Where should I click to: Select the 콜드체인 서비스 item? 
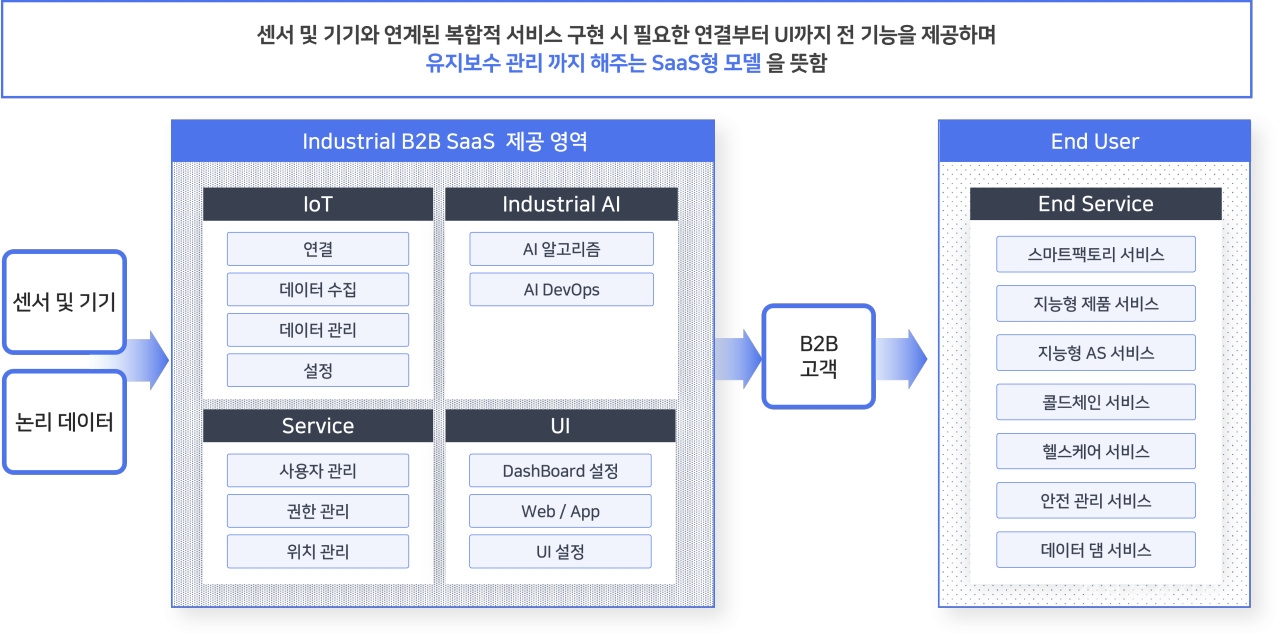point(1095,402)
